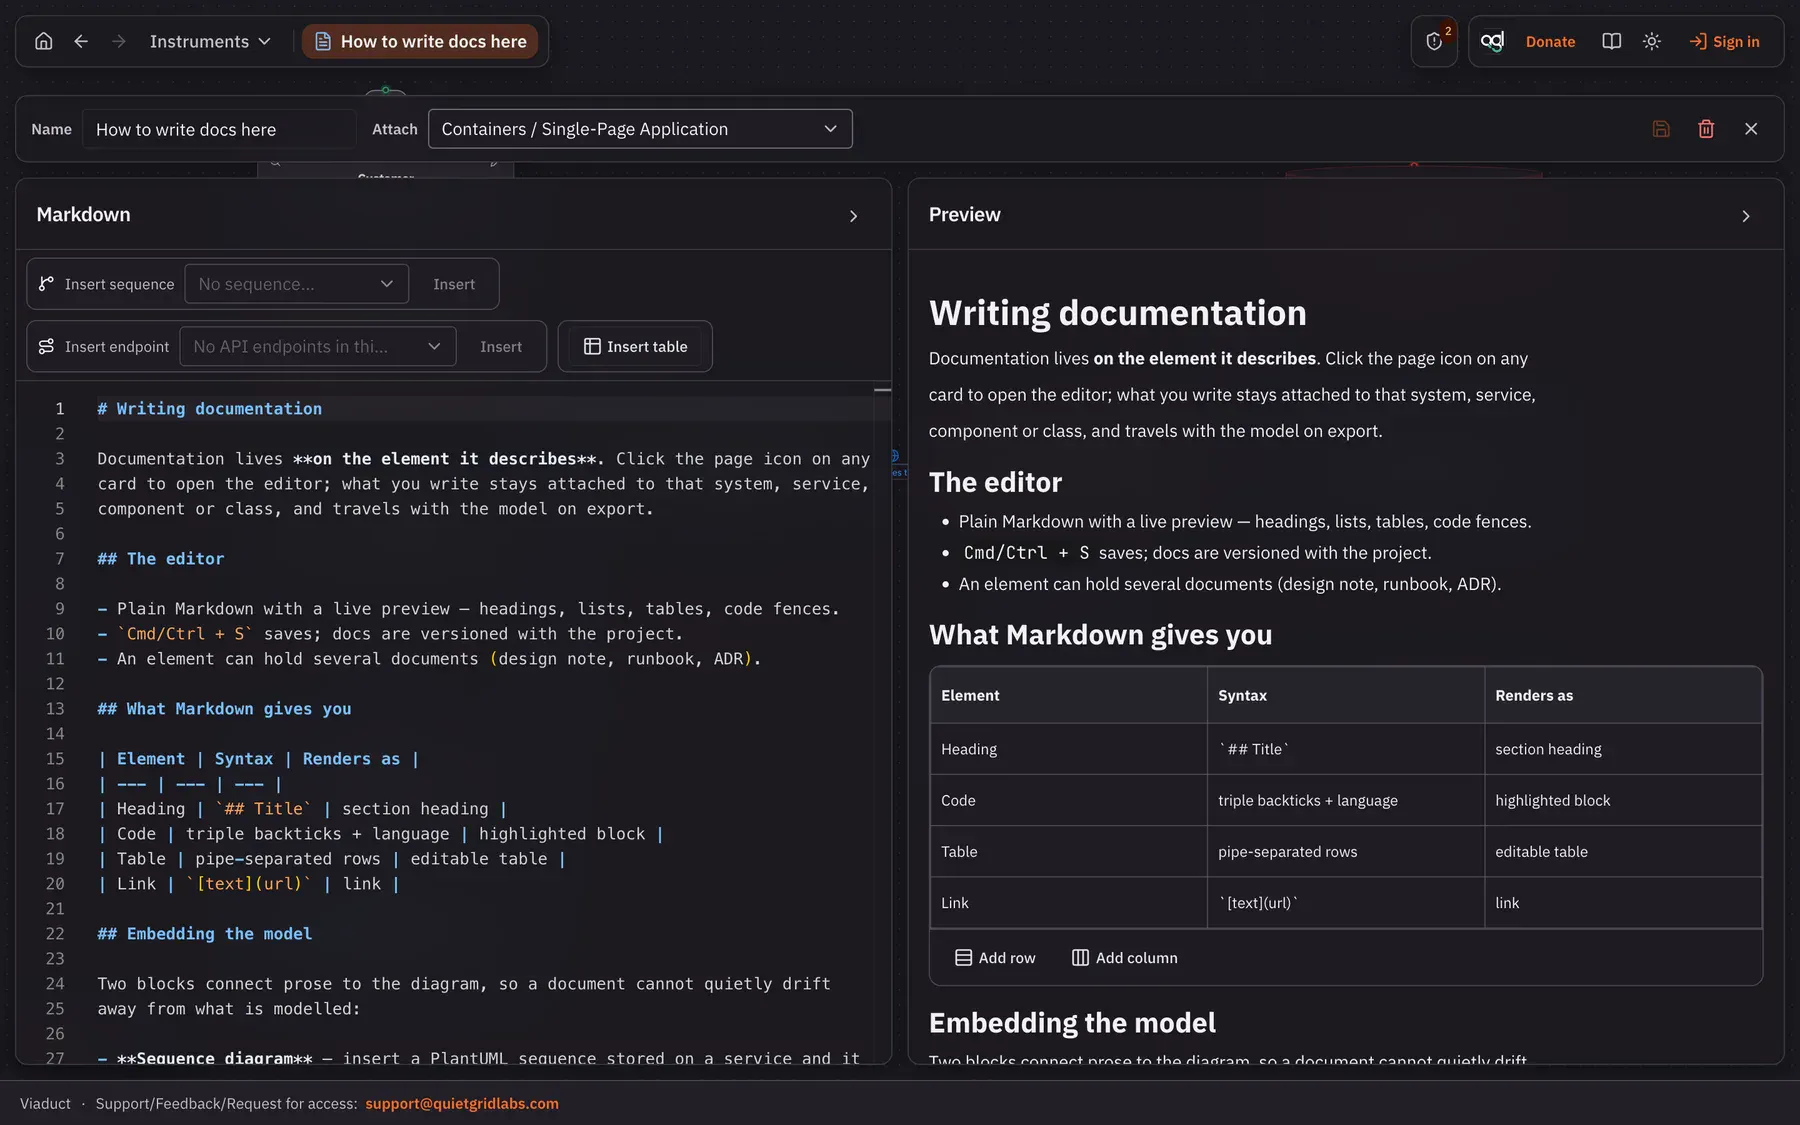The height and width of the screenshot is (1125, 1800).
Task: Click the logo icon beside Donate
Action: pos(1492,41)
